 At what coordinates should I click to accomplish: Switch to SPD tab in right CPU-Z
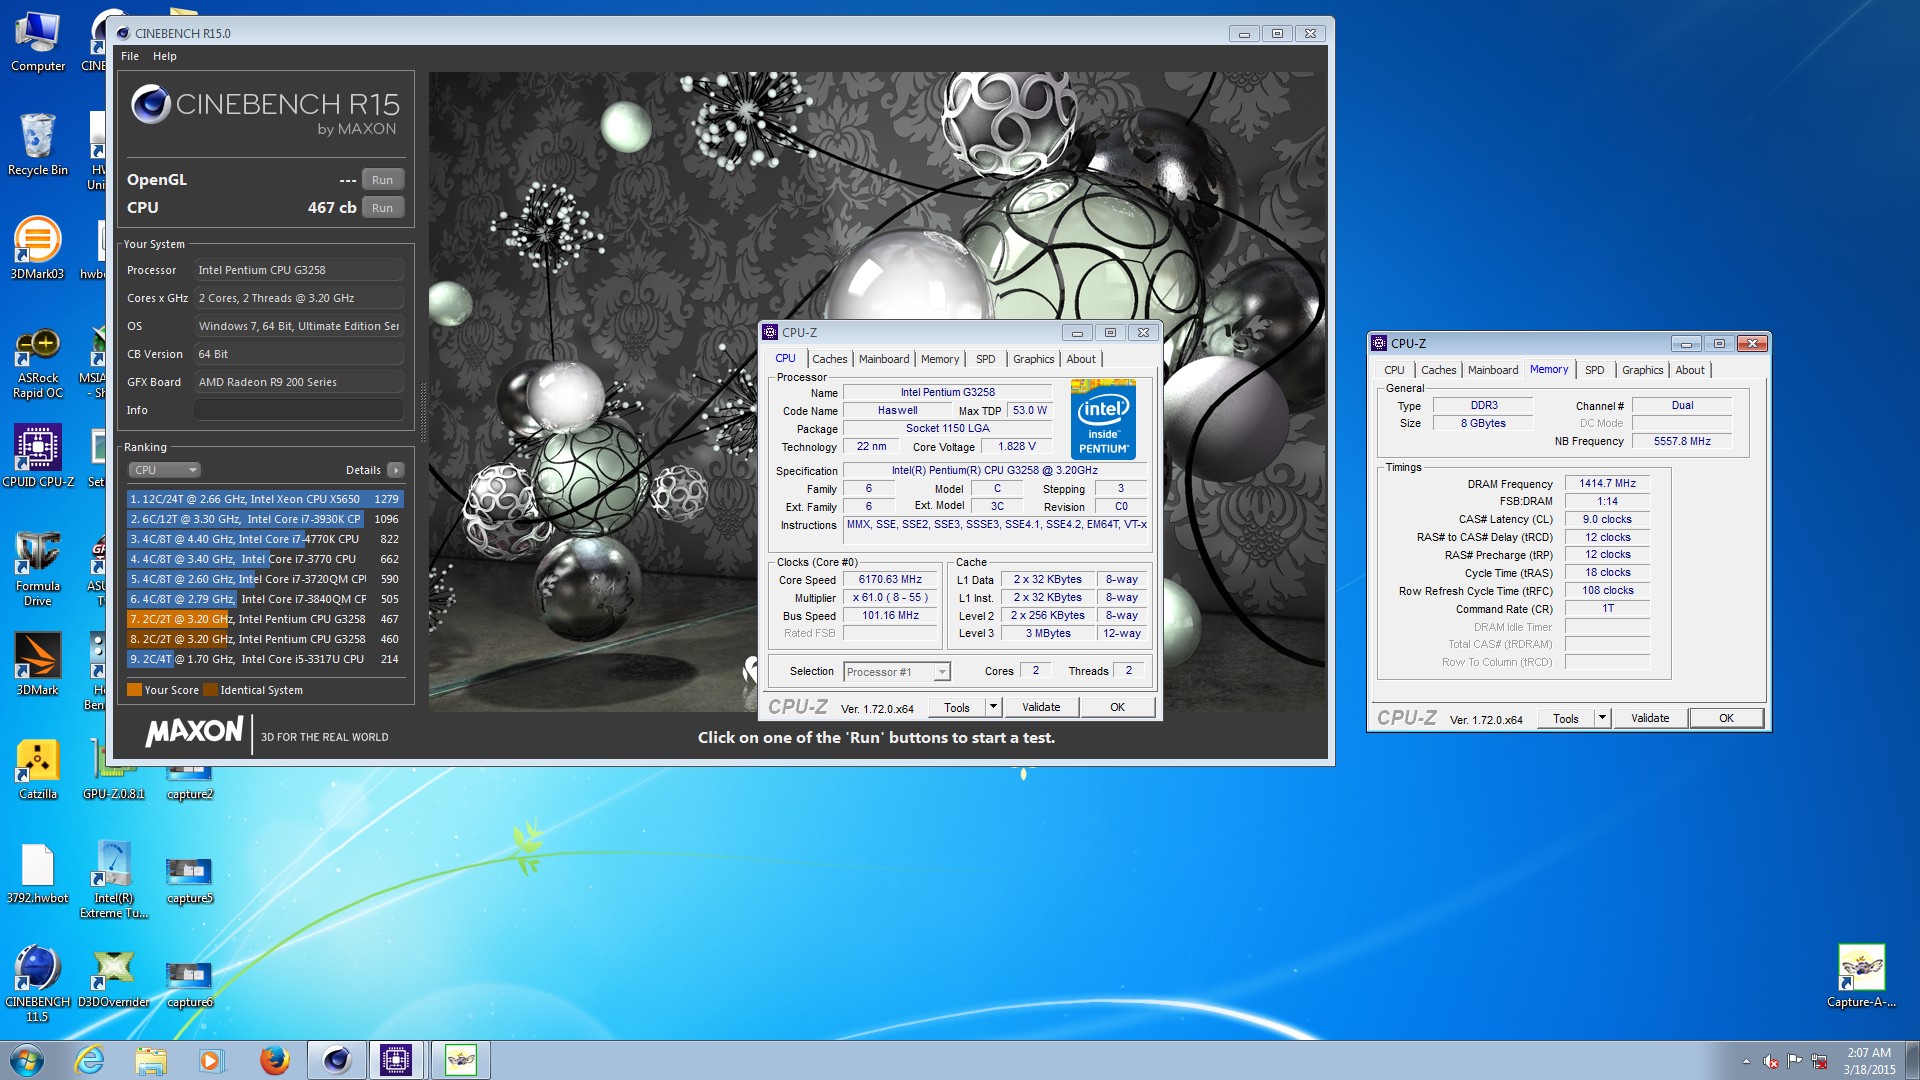pyautogui.click(x=1595, y=370)
